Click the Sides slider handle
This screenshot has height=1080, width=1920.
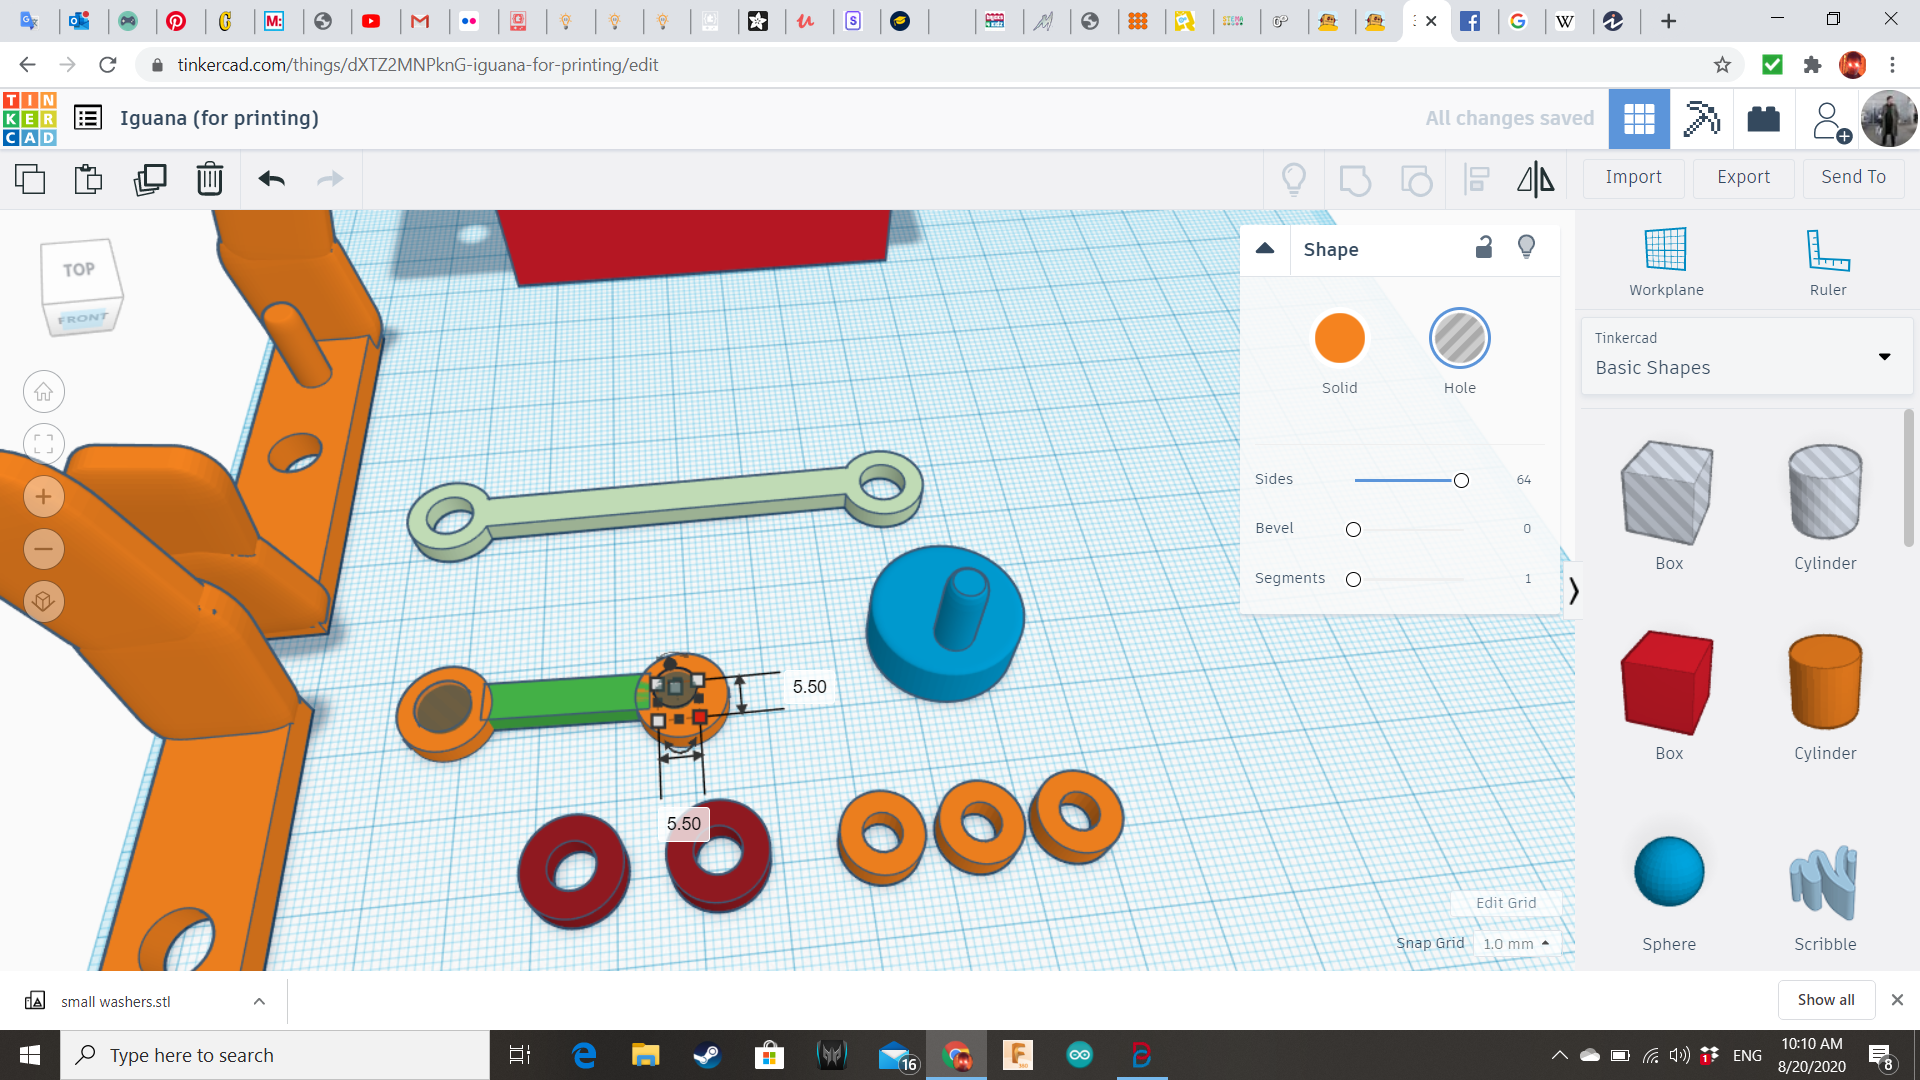(x=1461, y=481)
